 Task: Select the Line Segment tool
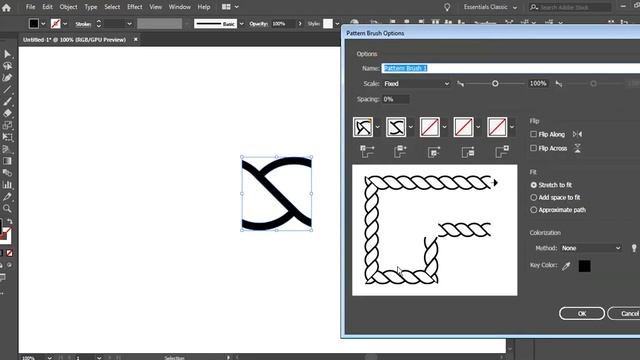click(x=7, y=89)
